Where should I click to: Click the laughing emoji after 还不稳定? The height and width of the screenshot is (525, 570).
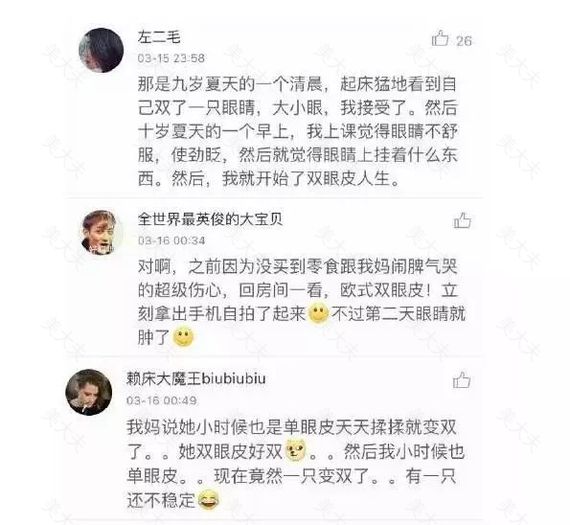(208, 500)
